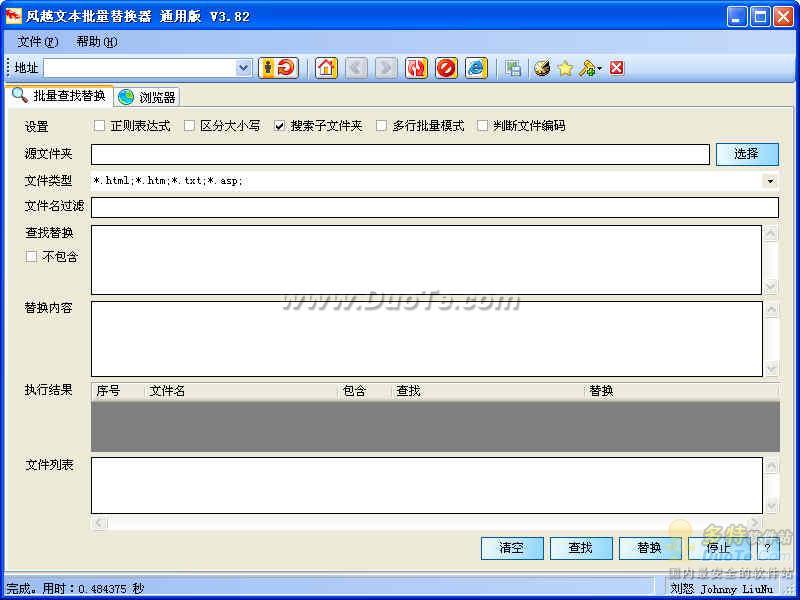
Task: Click the paint palette icon in toolbar
Action: coord(542,68)
